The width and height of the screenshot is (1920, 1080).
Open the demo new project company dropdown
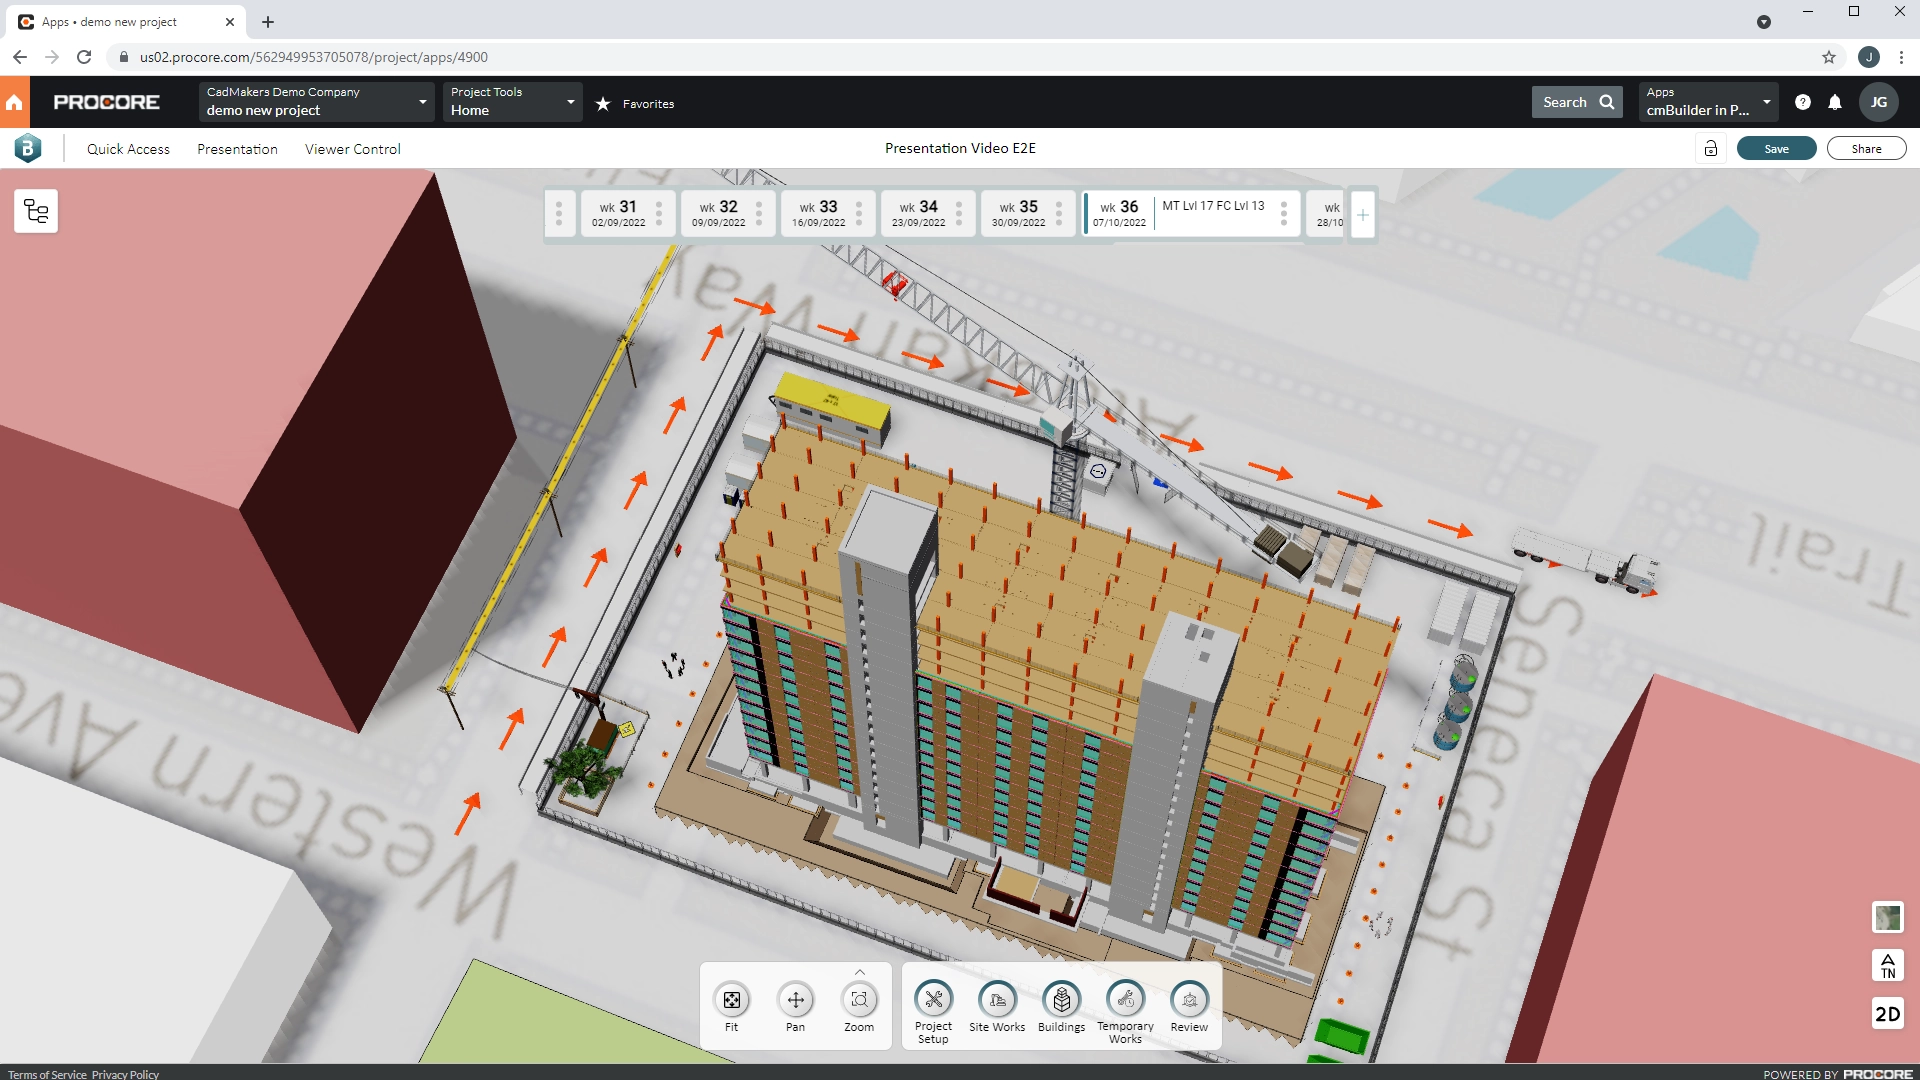coord(421,101)
